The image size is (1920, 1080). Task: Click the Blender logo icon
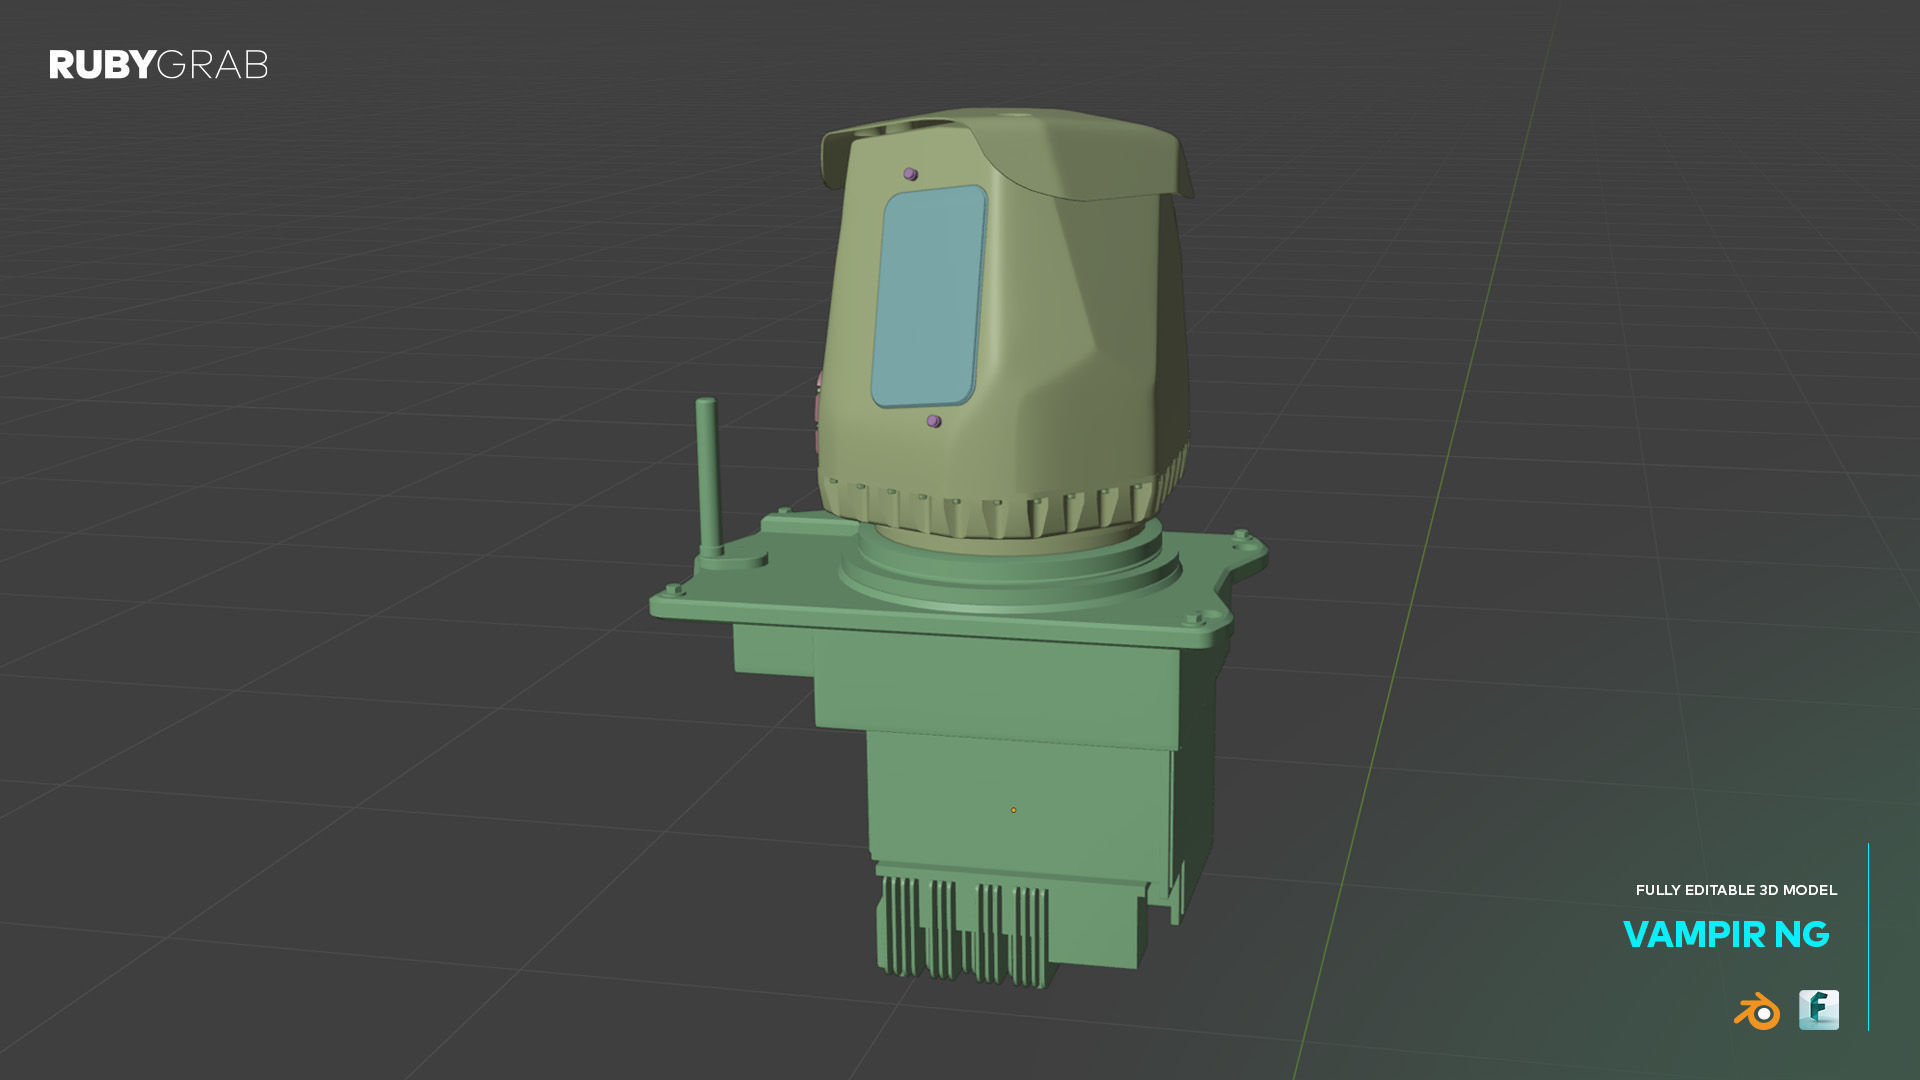click(1757, 1011)
